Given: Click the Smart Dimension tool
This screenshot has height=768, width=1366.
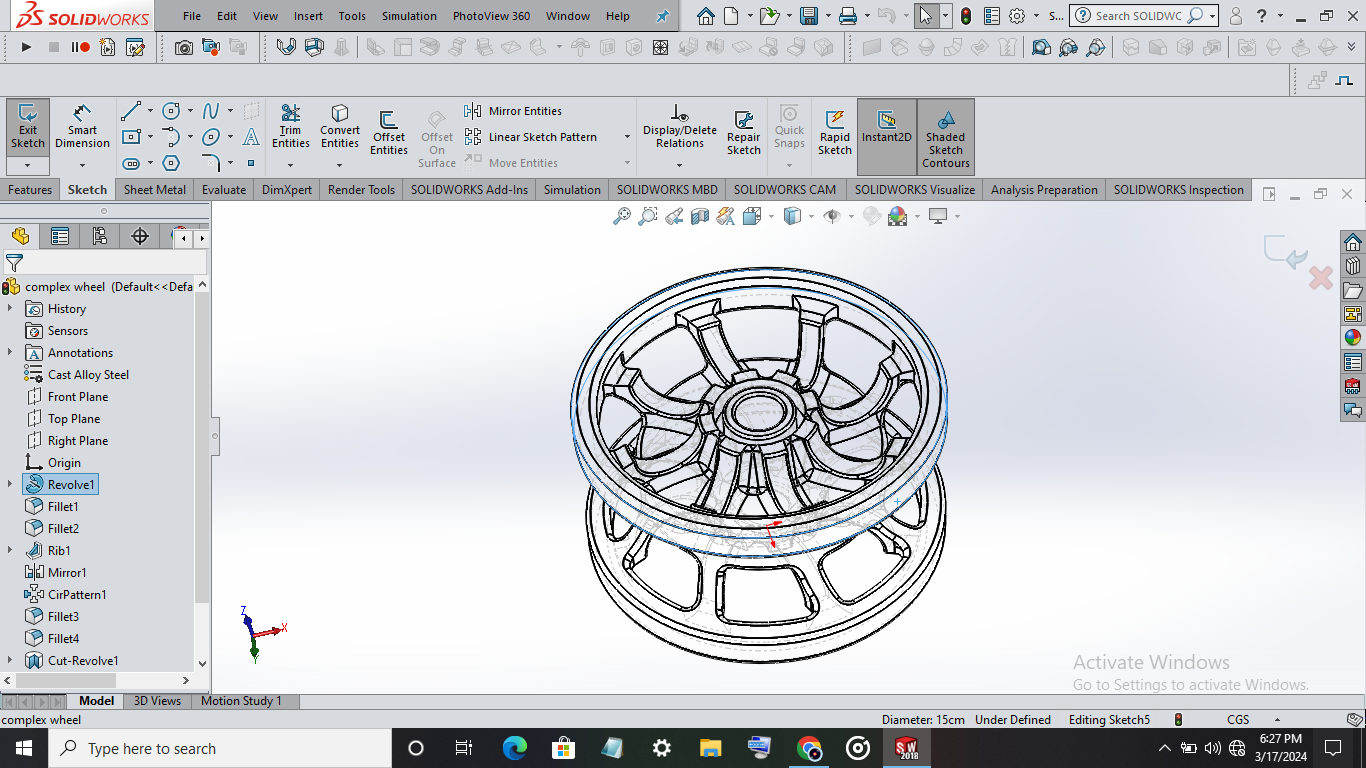Looking at the screenshot, I should [x=82, y=126].
